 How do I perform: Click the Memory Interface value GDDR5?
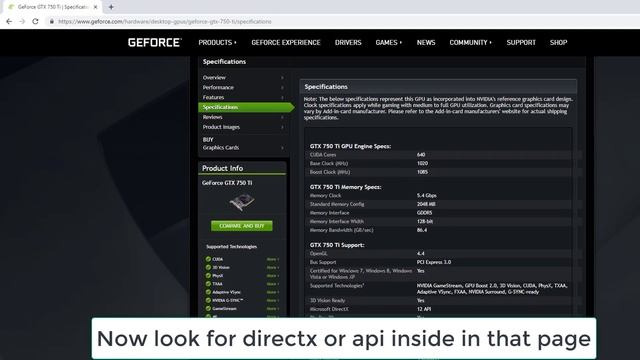point(424,213)
